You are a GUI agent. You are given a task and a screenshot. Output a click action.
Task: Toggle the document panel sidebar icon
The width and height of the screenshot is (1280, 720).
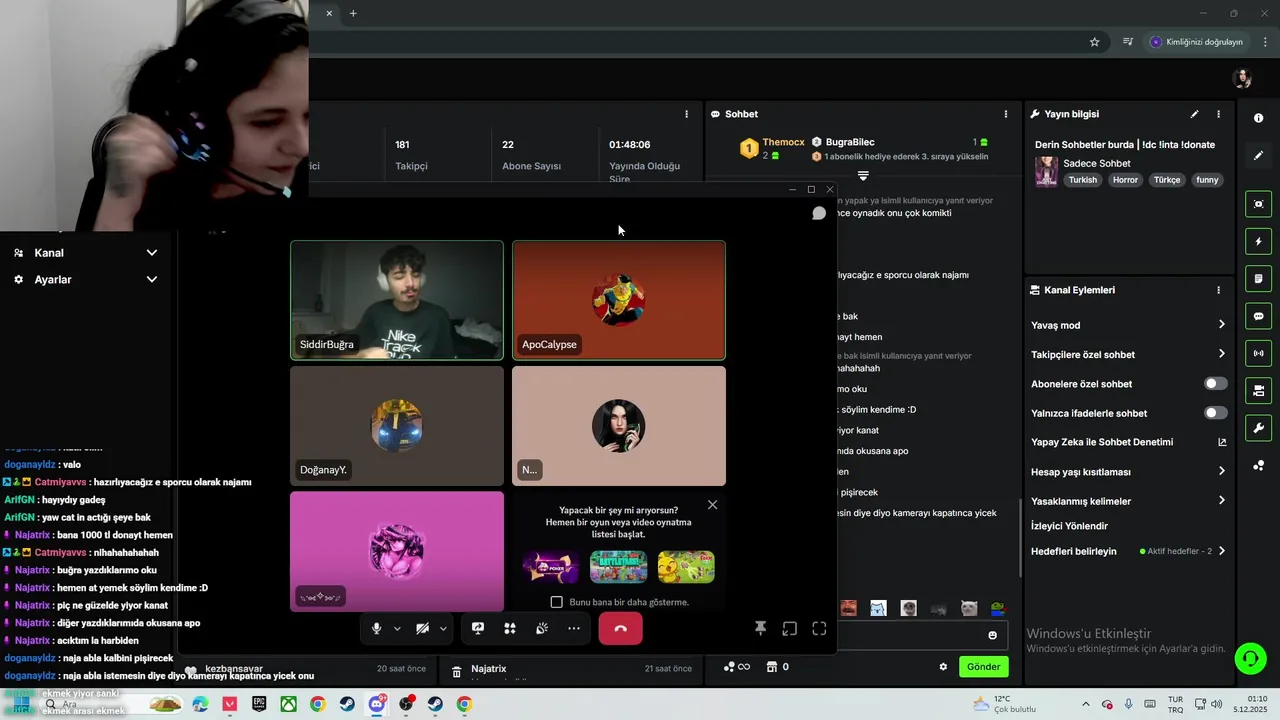(x=1258, y=278)
